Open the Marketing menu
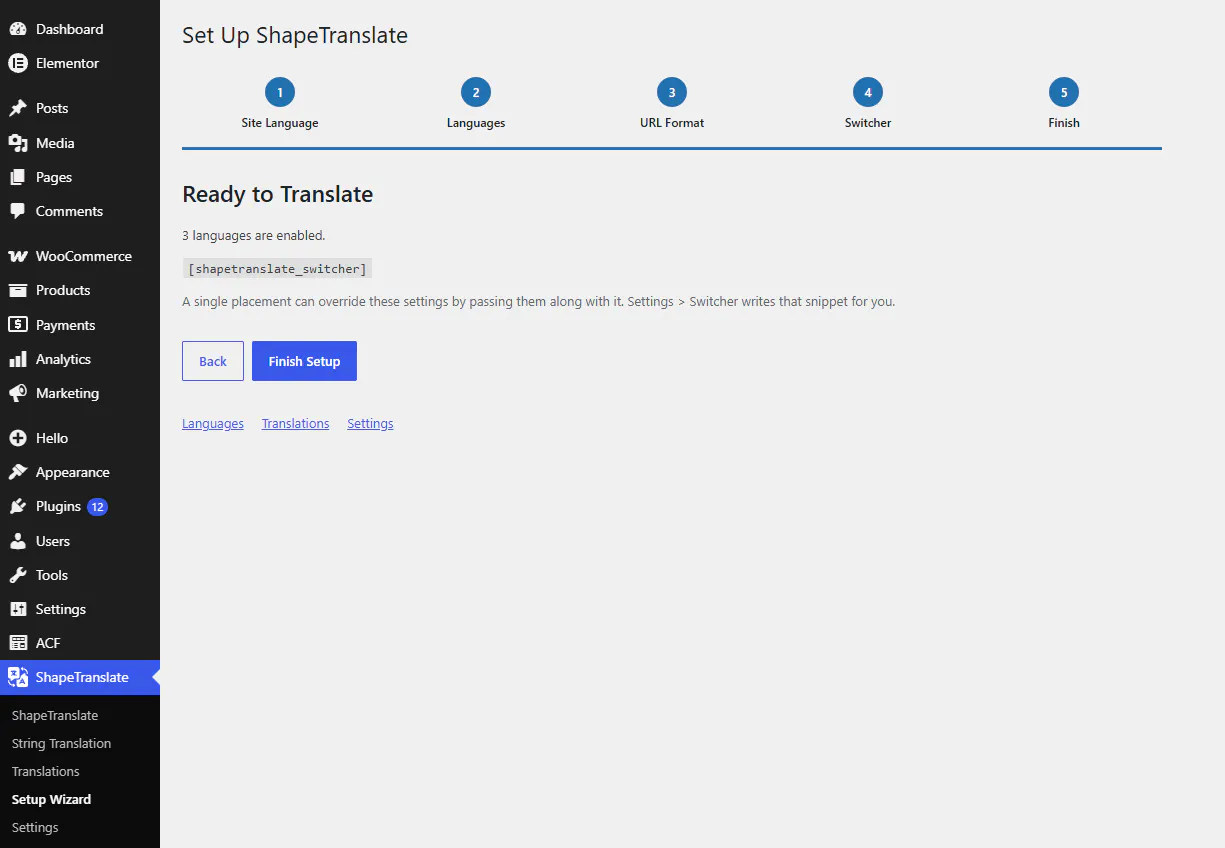This screenshot has width=1225, height=848. [x=80, y=393]
